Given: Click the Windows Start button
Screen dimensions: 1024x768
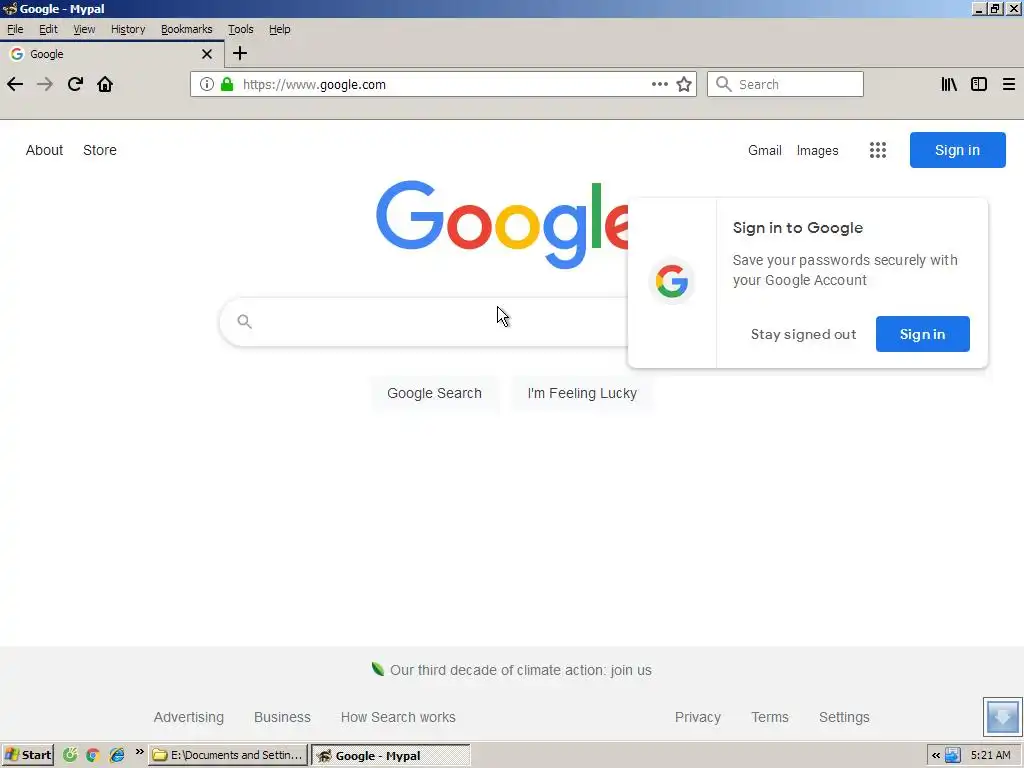Looking at the screenshot, I should [x=27, y=756].
